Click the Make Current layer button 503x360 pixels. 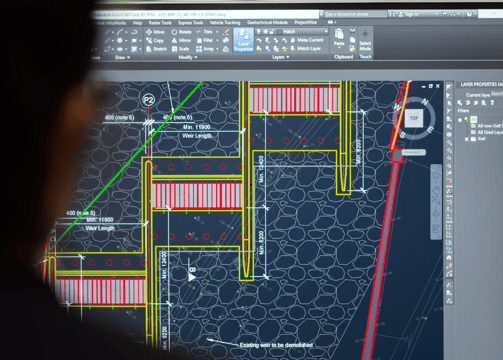click(307, 40)
